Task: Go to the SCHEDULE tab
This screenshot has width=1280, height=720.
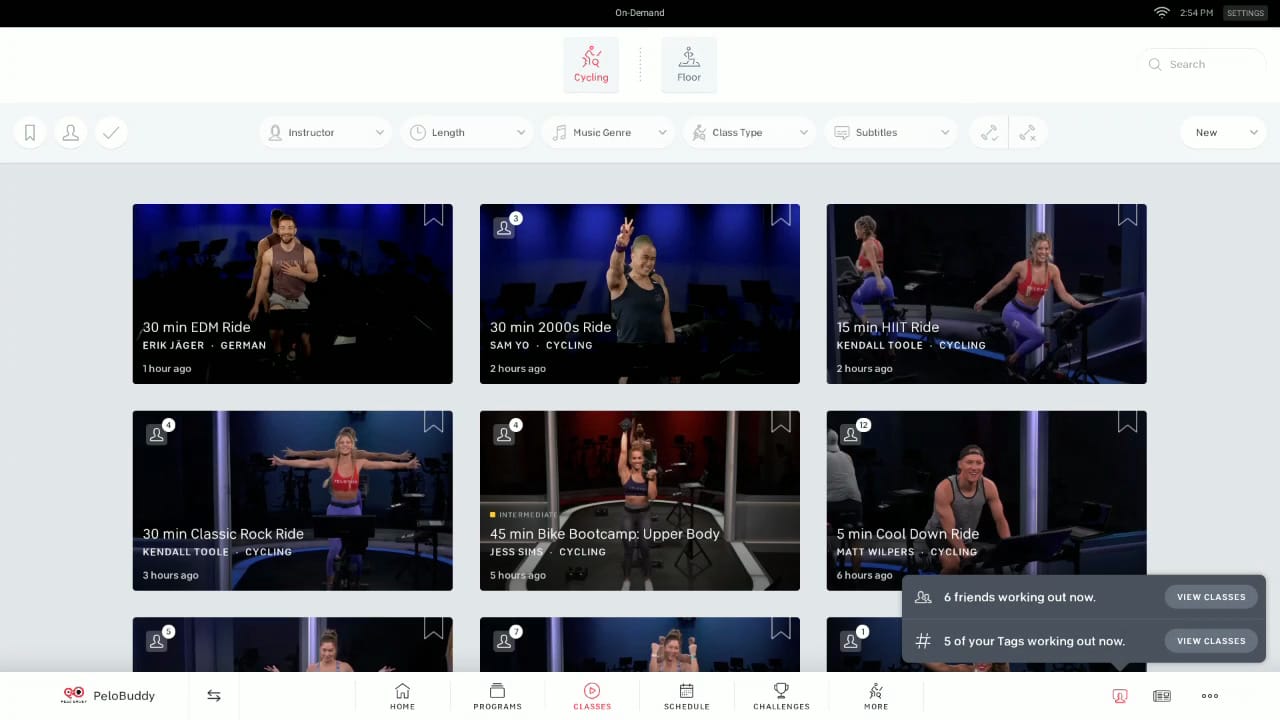Action: 687,696
